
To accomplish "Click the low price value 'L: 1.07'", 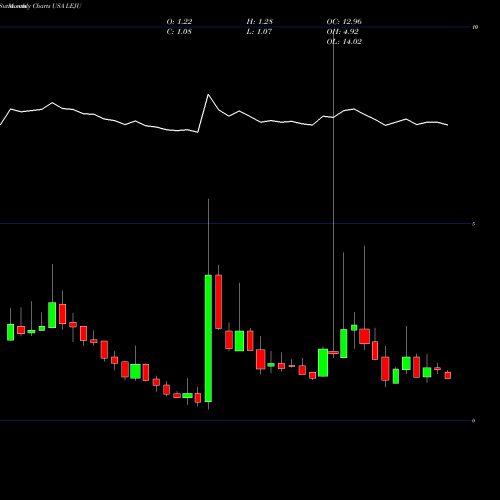I will click(259, 32).
